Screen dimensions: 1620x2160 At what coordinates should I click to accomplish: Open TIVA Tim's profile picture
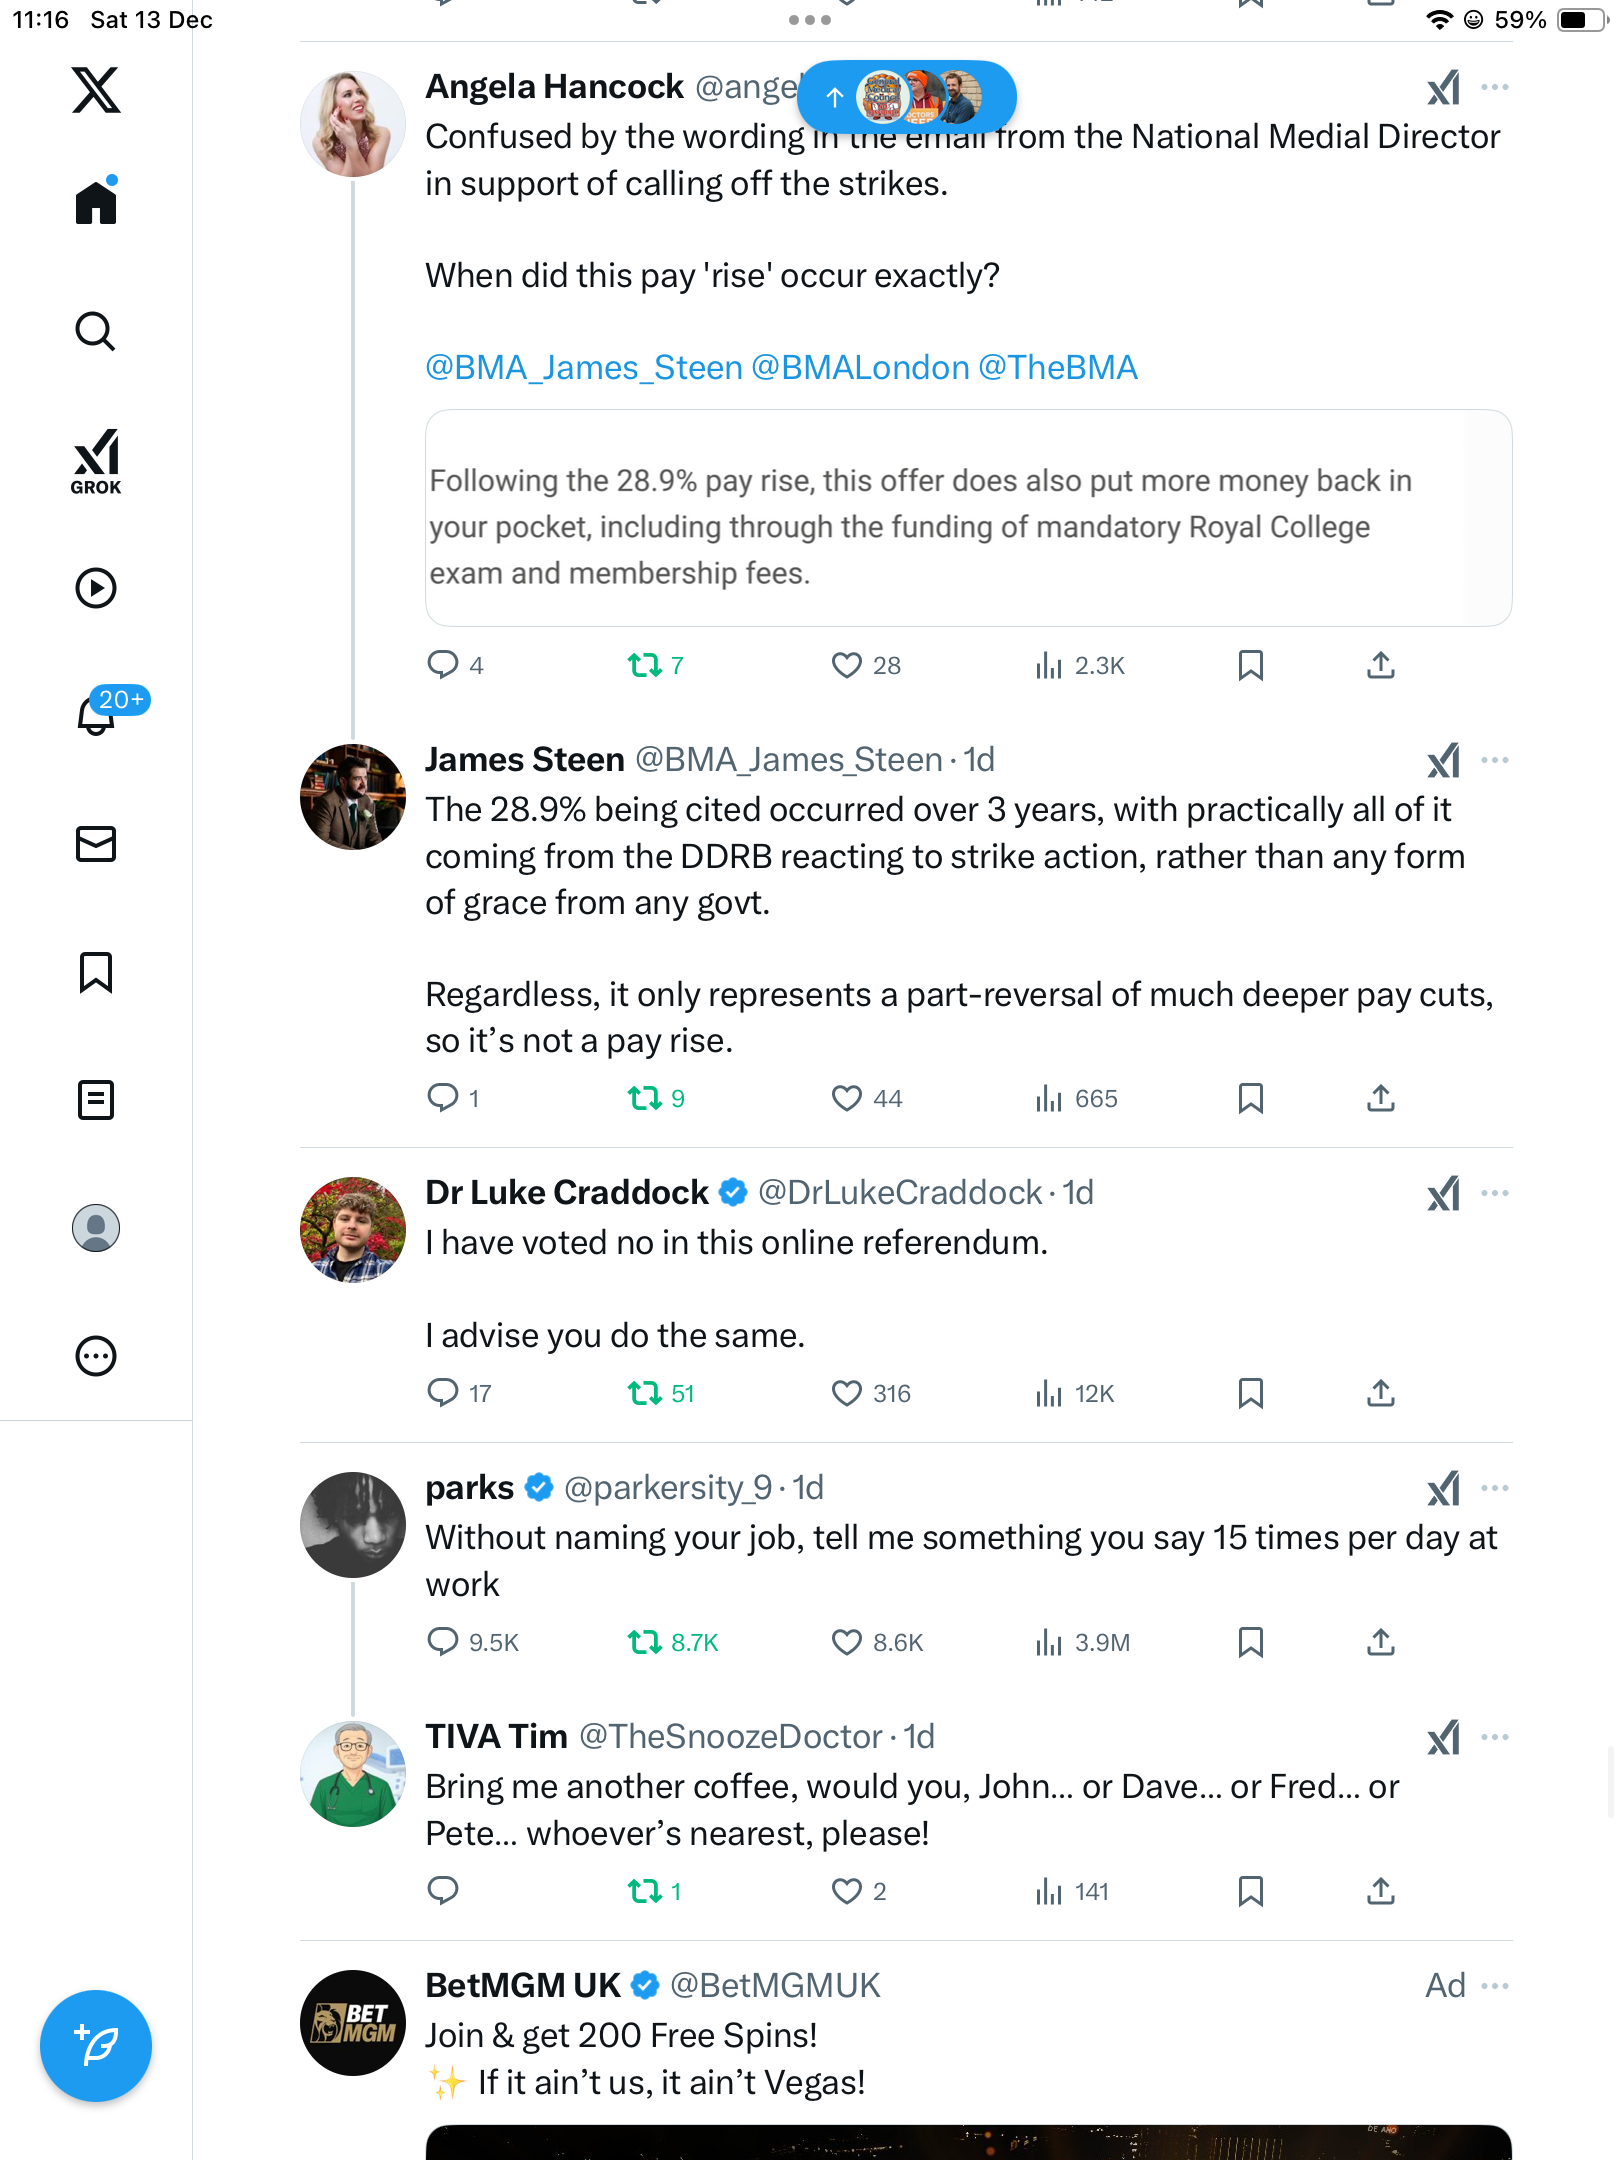[x=353, y=1774]
